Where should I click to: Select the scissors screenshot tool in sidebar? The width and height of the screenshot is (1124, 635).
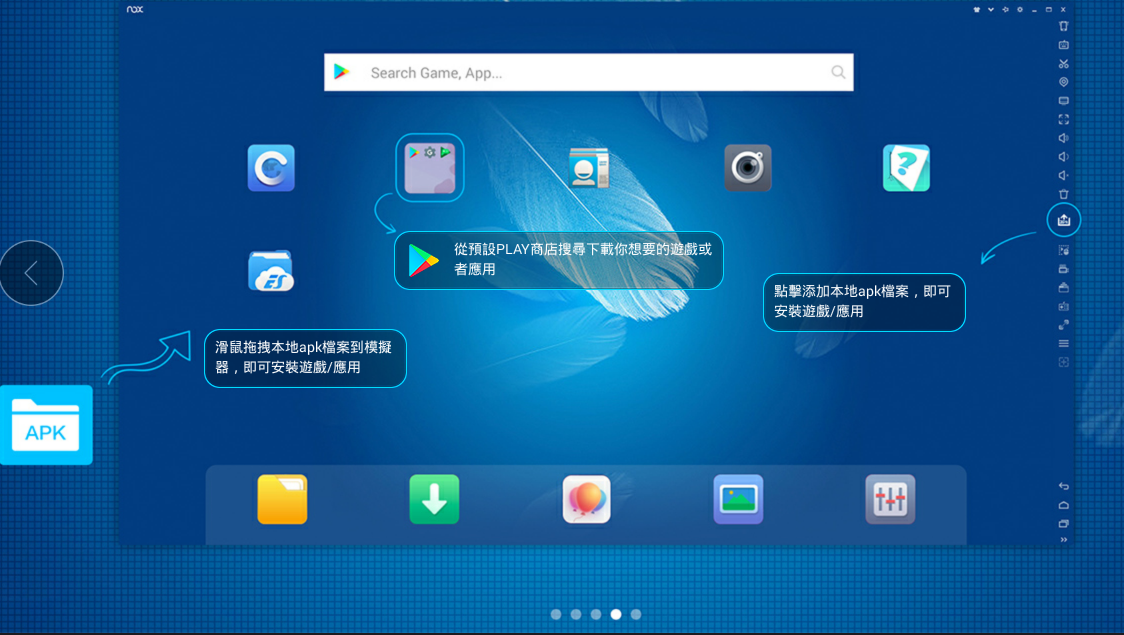(x=1064, y=64)
